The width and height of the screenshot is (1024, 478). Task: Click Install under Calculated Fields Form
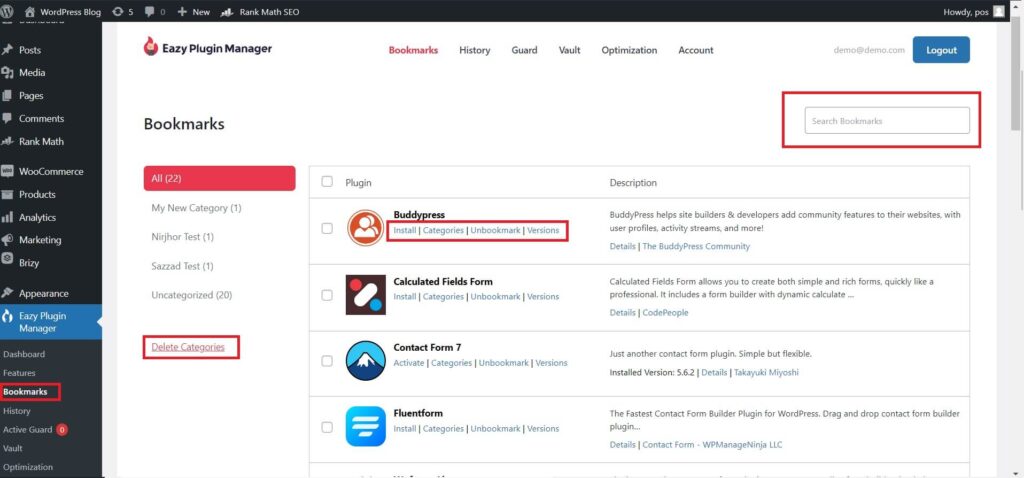pyautogui.click(x=405, y=296)
